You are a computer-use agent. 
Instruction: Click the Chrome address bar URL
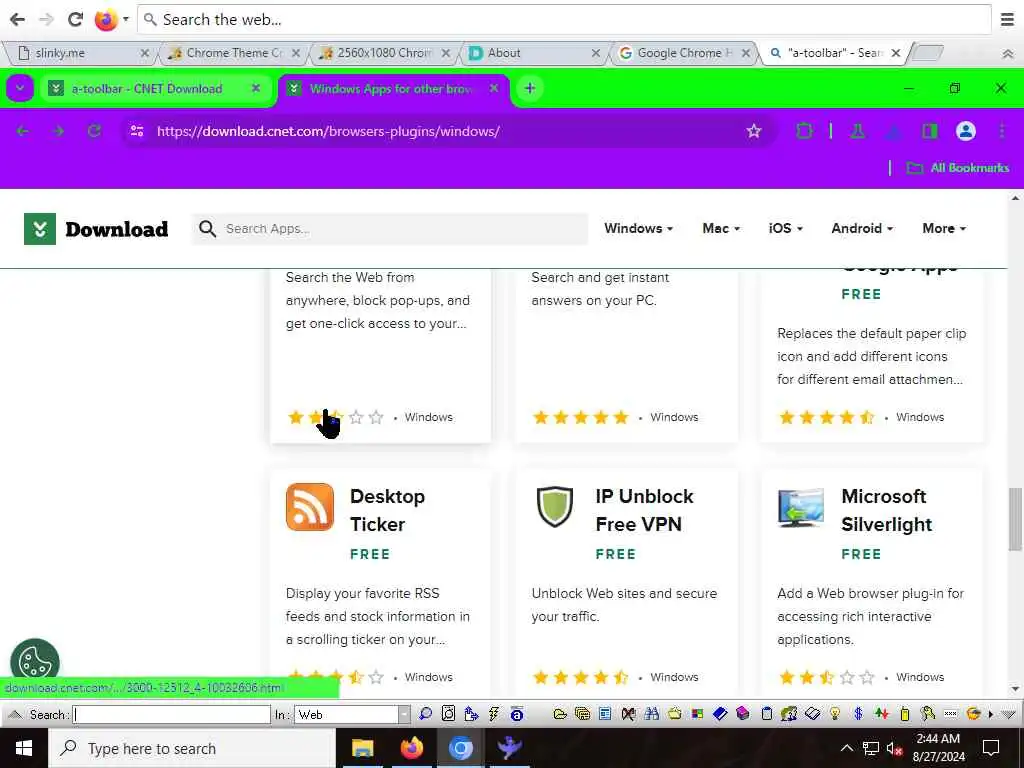point(328,131)
